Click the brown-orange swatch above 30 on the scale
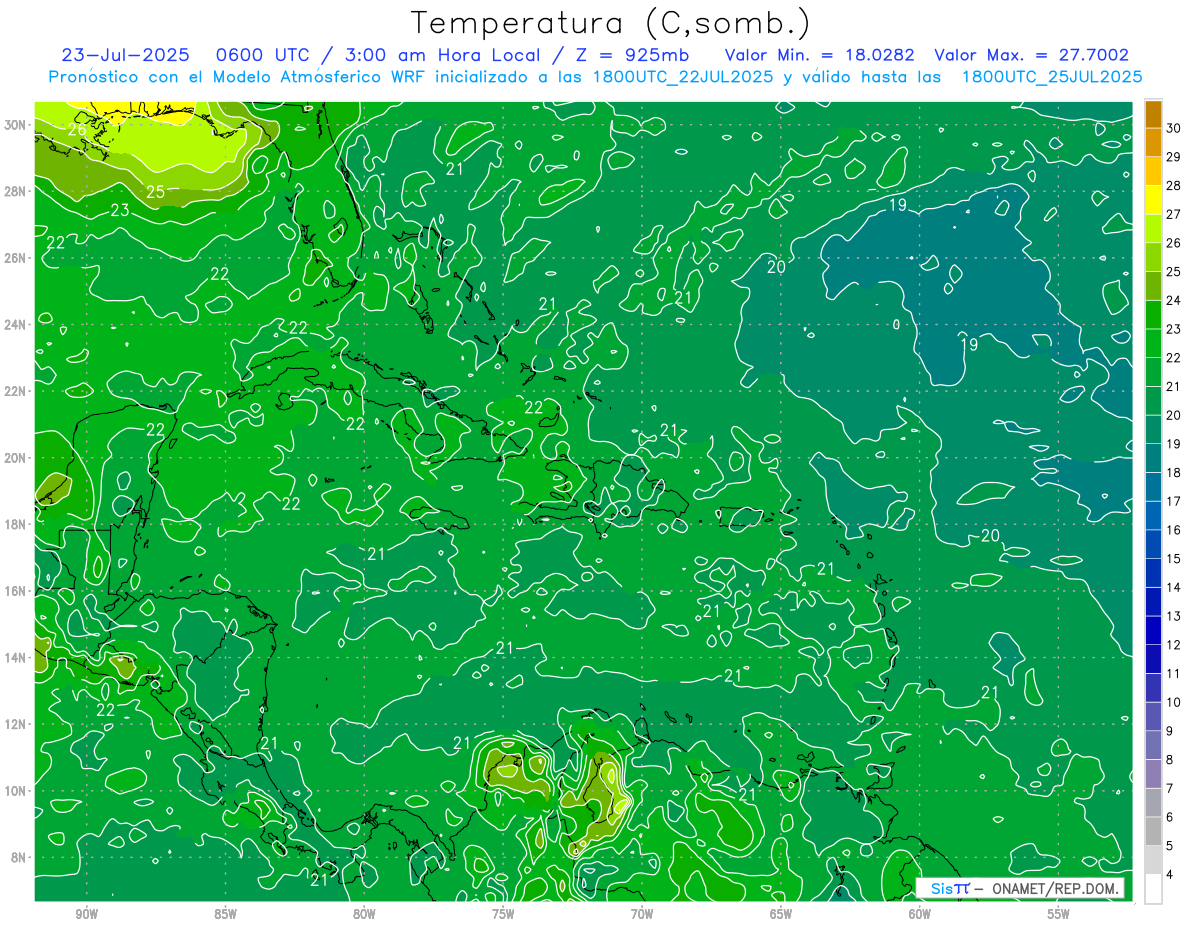The height and width of the screenshot is (927, 1200). point(1153,113)
